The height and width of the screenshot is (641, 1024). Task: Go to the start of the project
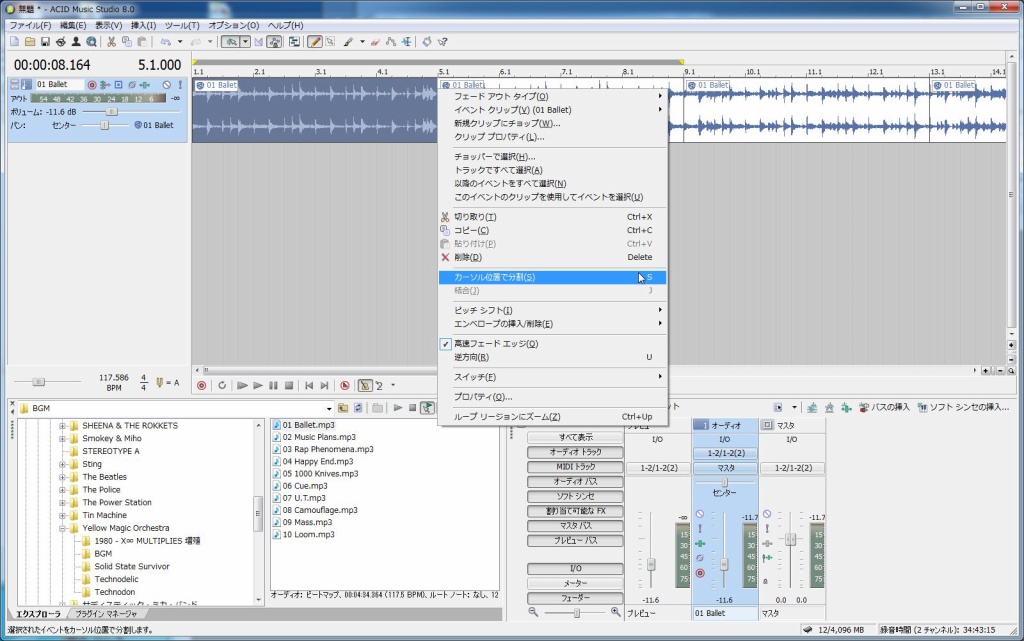pos(309,386)
